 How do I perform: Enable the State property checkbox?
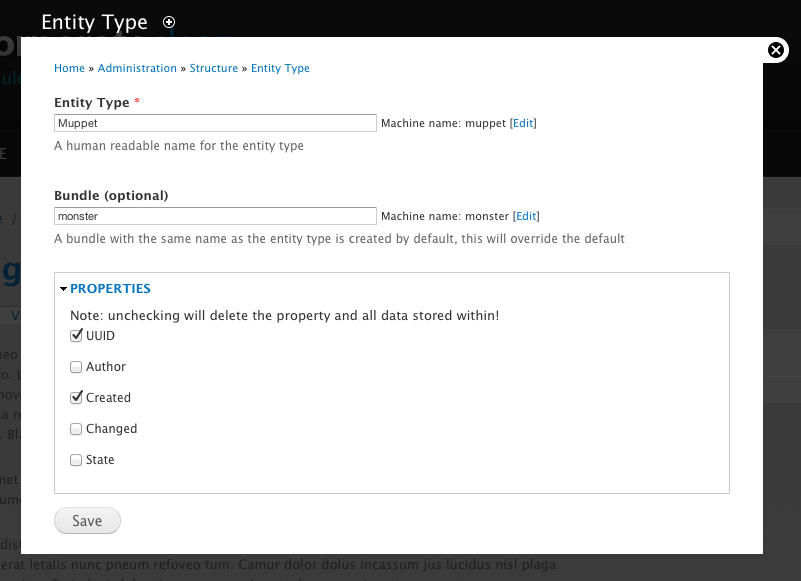[x=76, y=460]
